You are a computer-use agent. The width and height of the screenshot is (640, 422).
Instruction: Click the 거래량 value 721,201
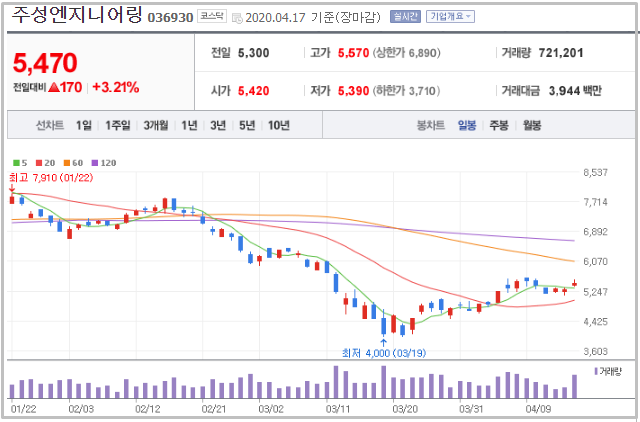561,53
